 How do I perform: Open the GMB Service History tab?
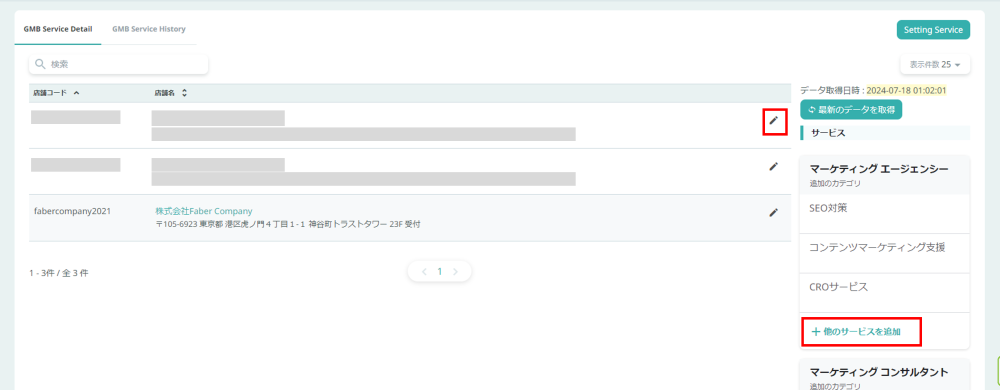coord(149,29)
